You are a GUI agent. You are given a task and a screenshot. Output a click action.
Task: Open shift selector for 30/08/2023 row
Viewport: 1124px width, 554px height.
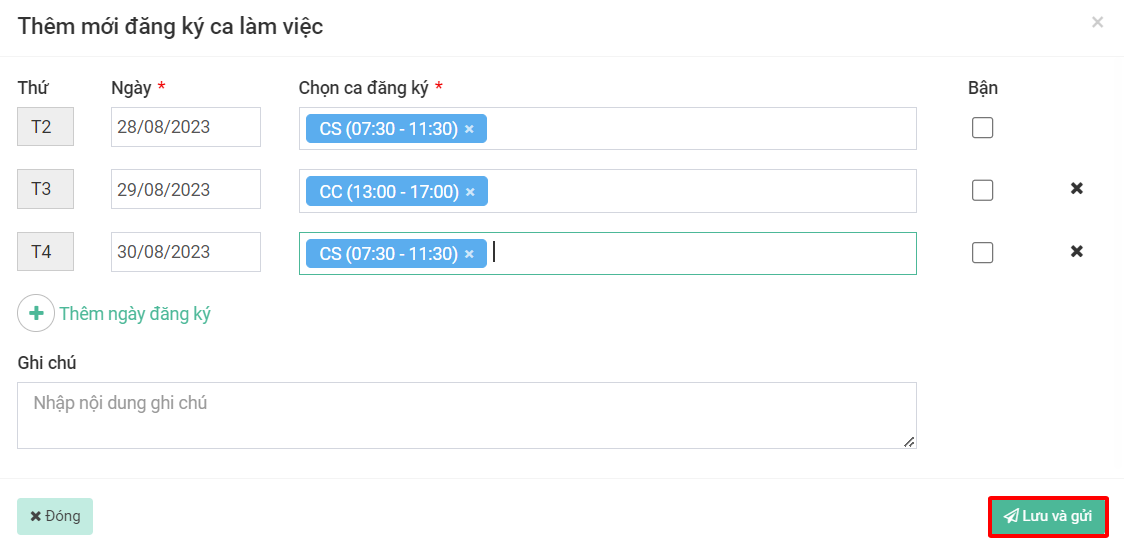tap(700, 254)
